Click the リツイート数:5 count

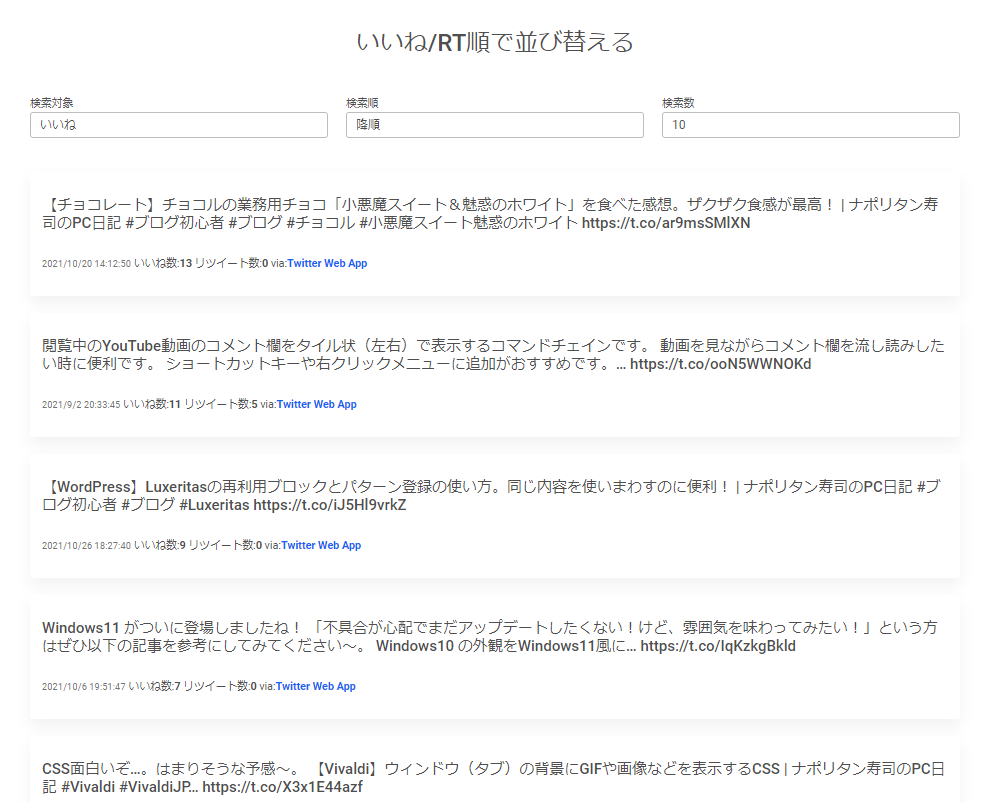[221, 404]
